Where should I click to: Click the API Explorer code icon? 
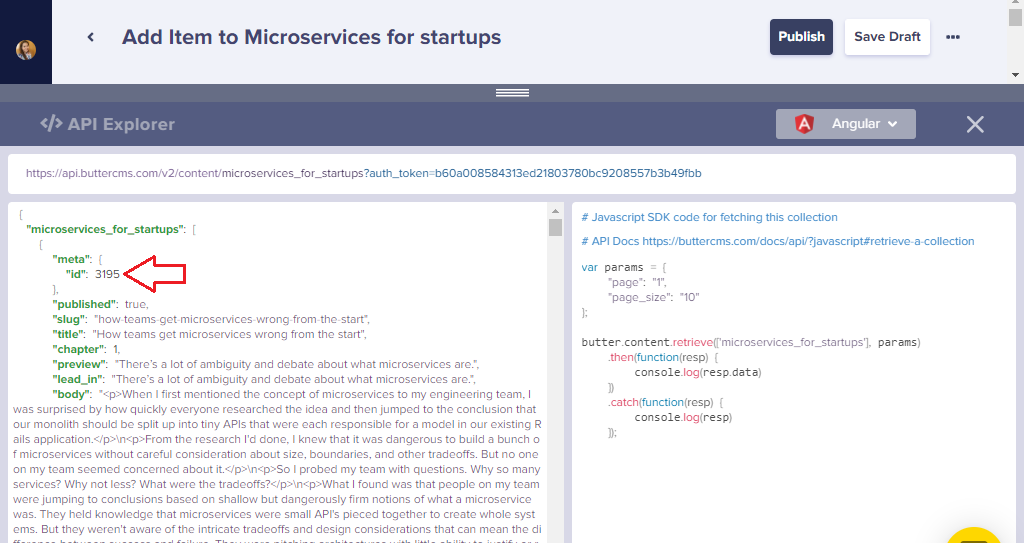coord(51,123)
